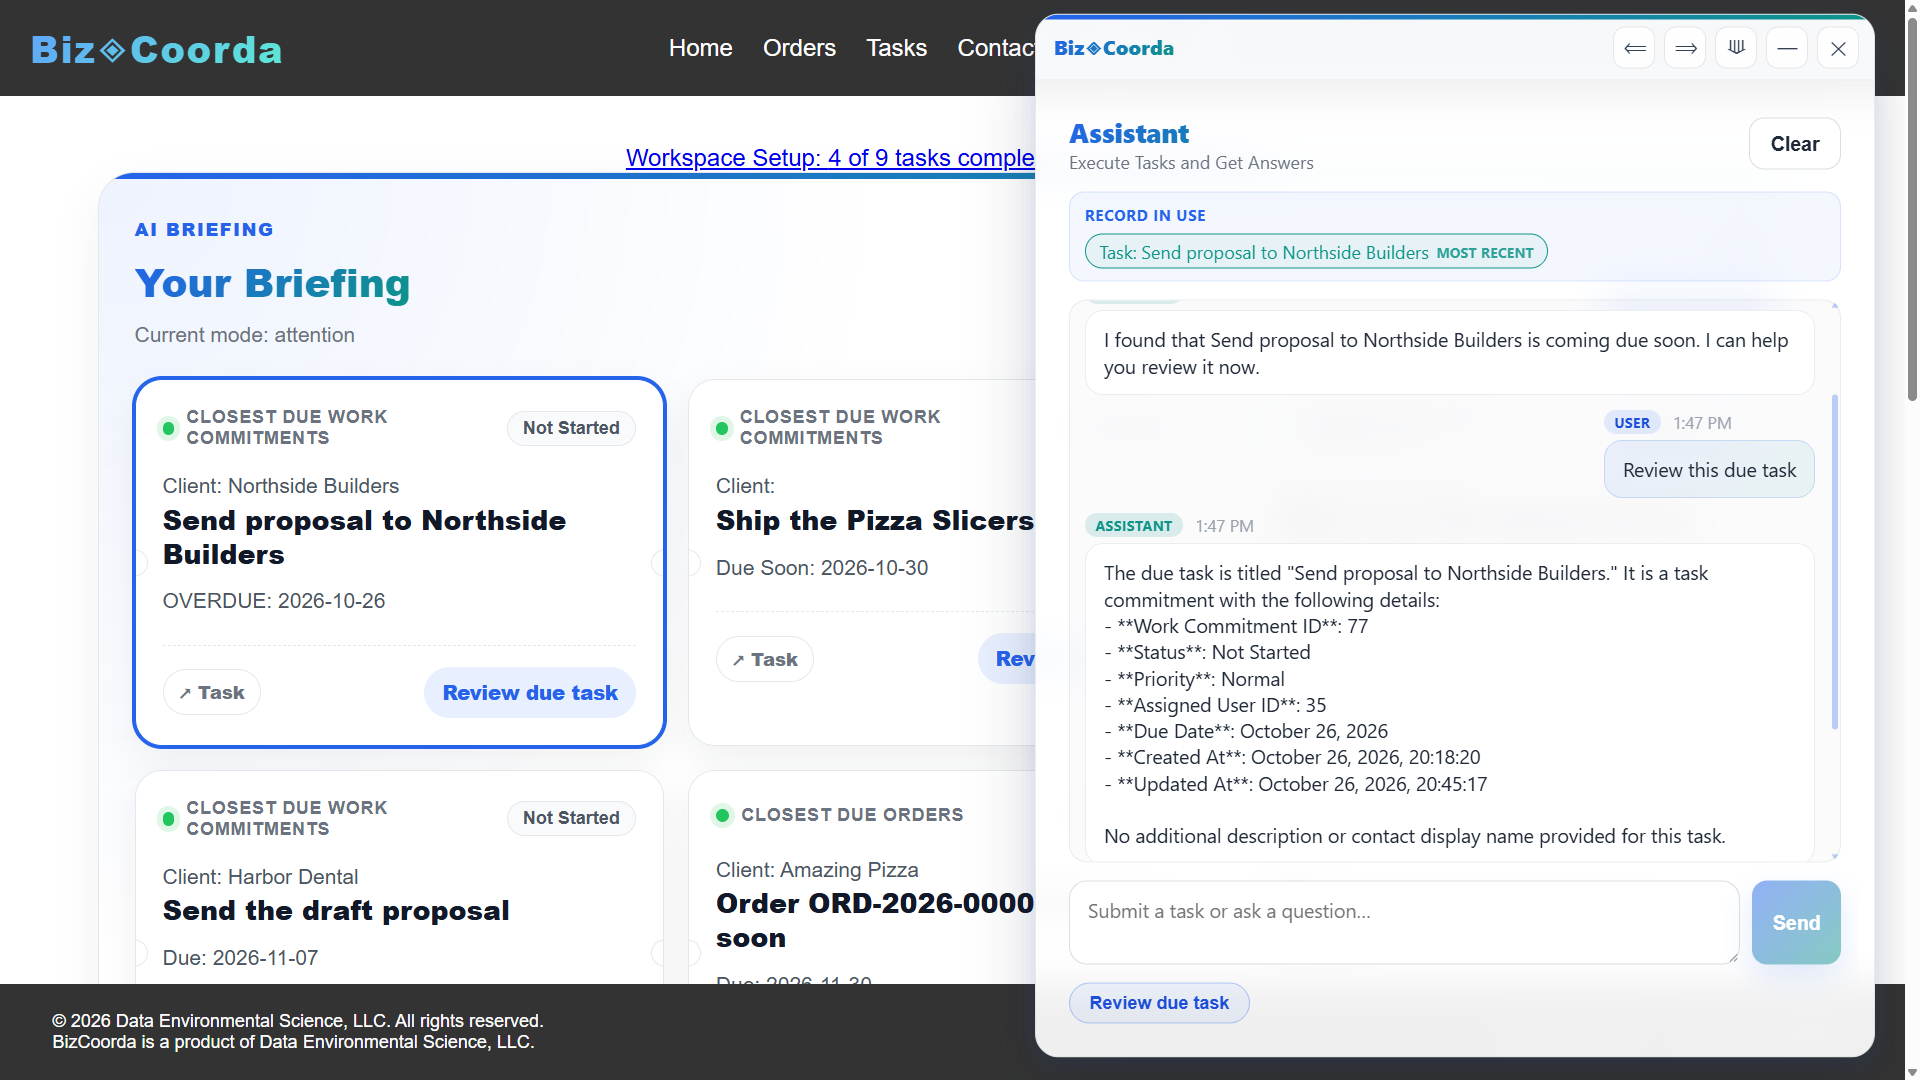Click the Send the draft proposal title
The height and width of the screenshot is (1080, 1920).
coord(336,911)
